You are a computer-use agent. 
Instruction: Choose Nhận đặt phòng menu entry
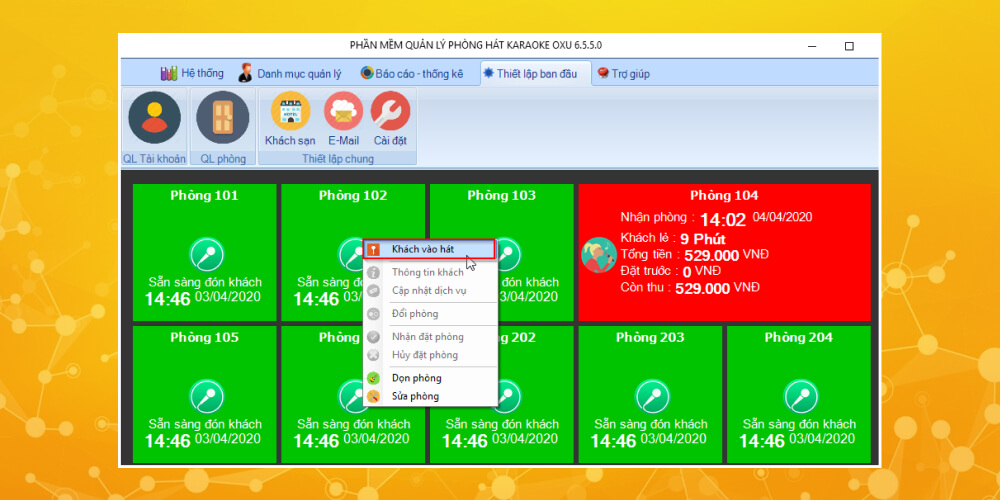click(x=430, y=337)
